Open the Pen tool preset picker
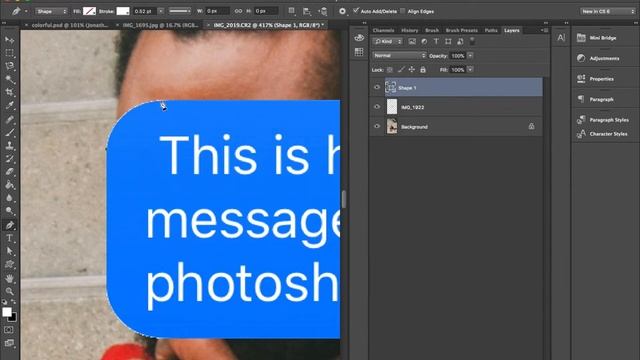 coord(26,11)
